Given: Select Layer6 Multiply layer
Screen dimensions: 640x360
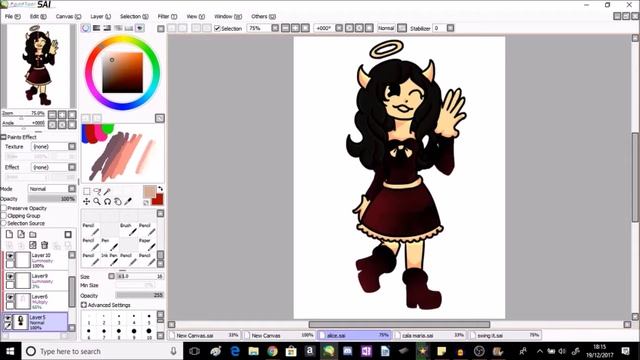Looking at the screenshot, I should coord(37,301).
